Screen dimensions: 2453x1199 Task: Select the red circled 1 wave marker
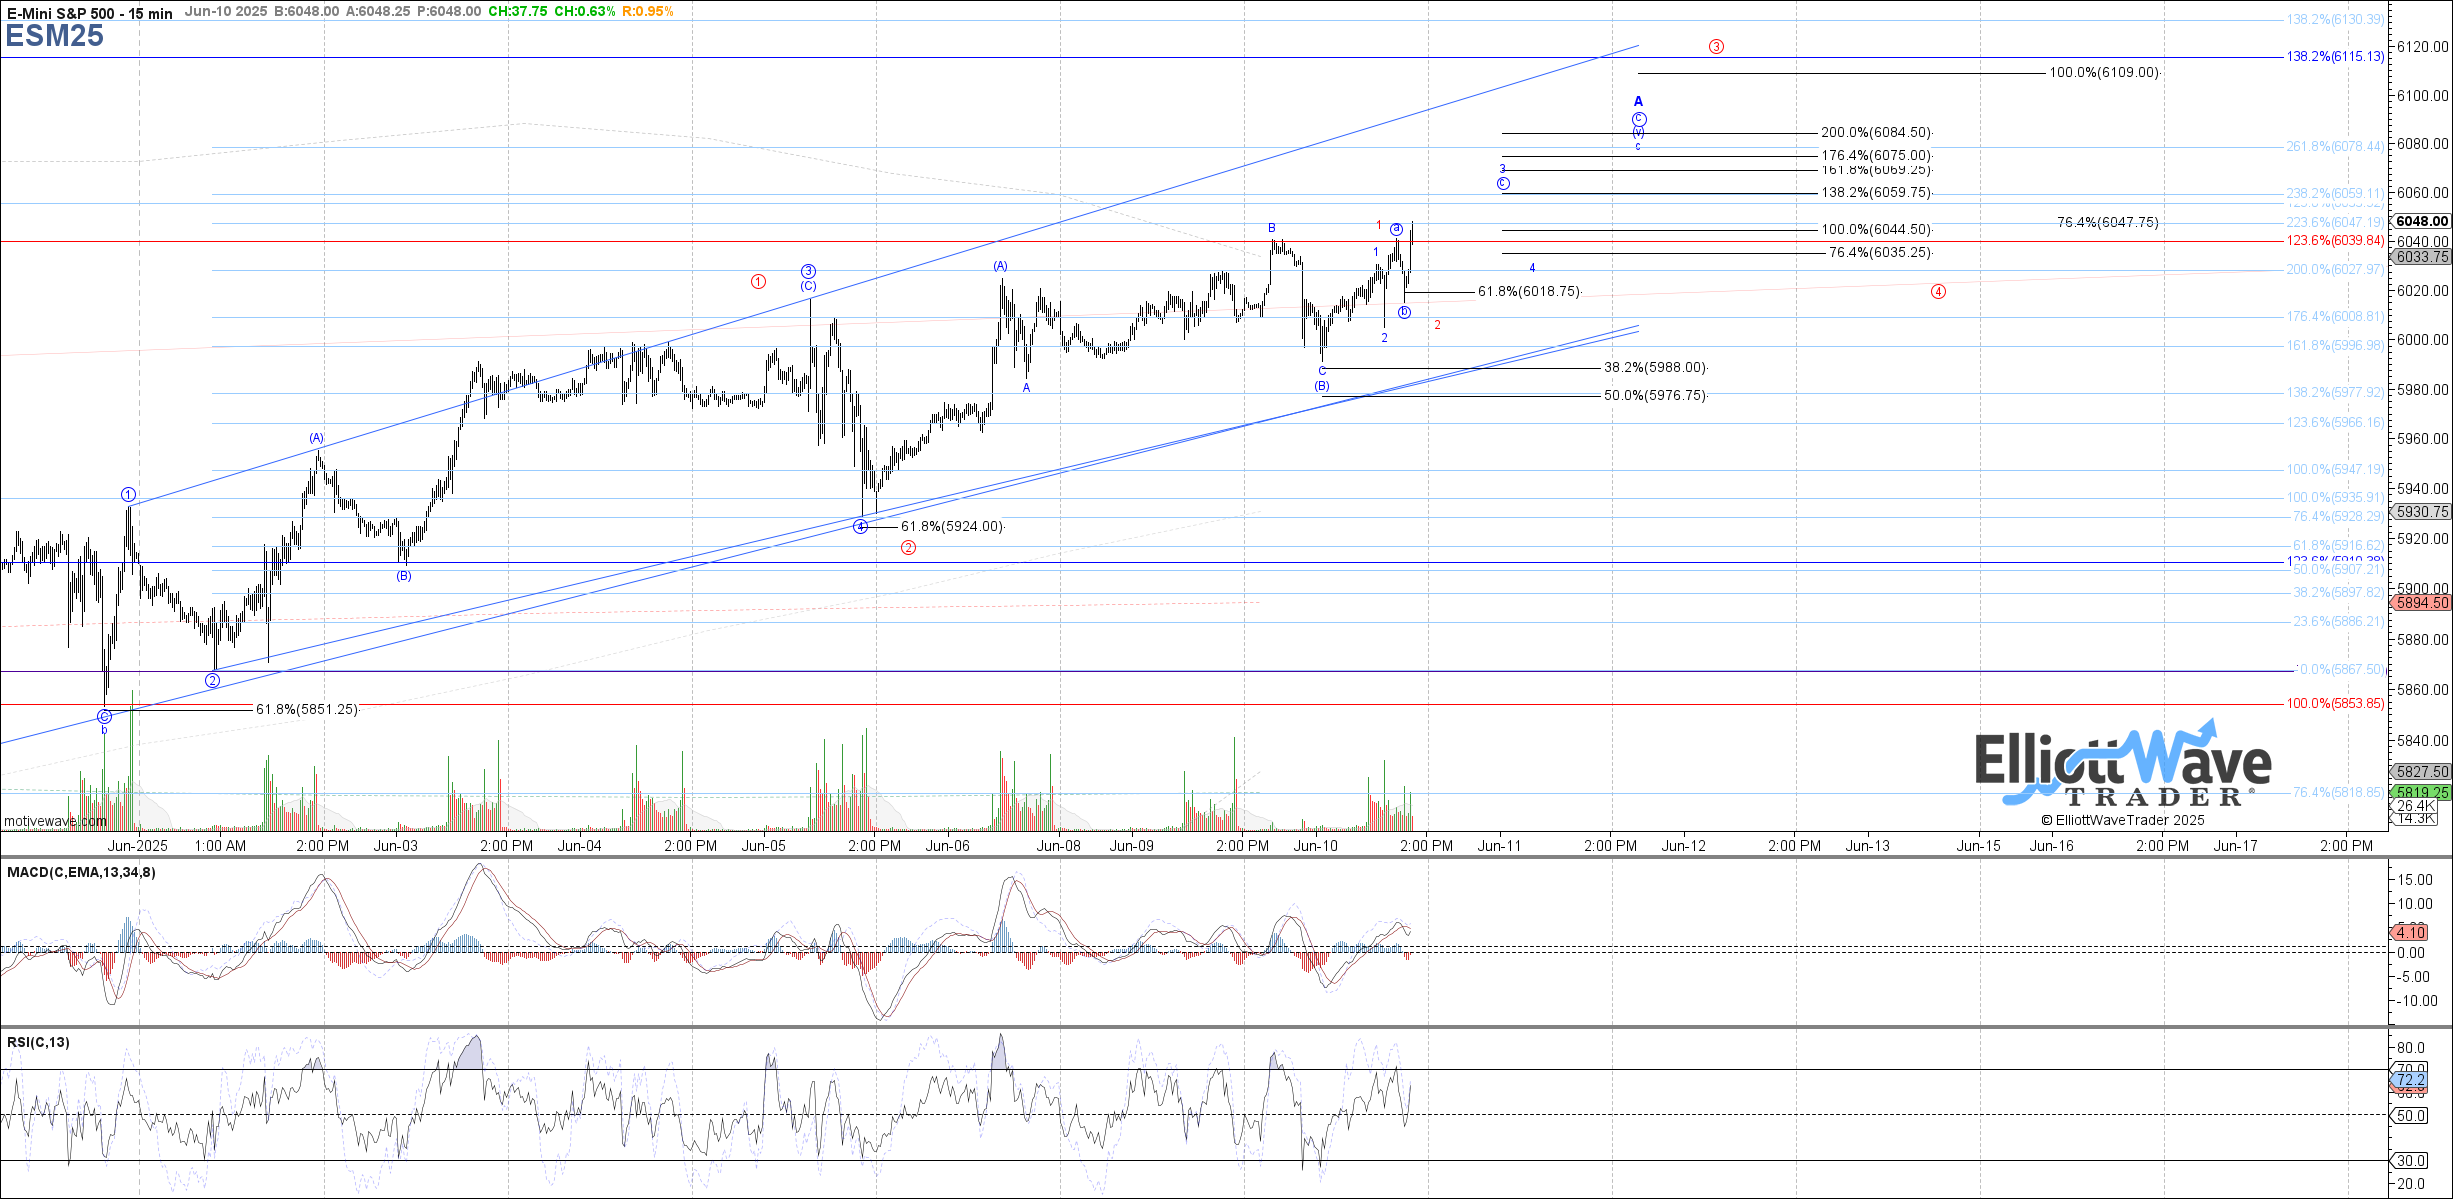758,282
